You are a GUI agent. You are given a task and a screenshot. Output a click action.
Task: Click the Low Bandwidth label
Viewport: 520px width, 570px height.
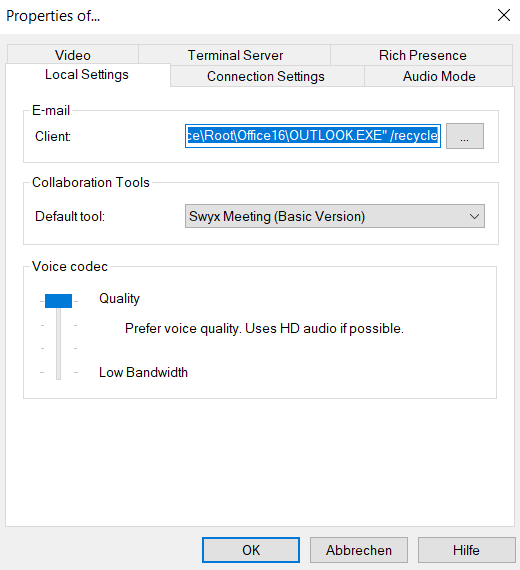[143, 372]
